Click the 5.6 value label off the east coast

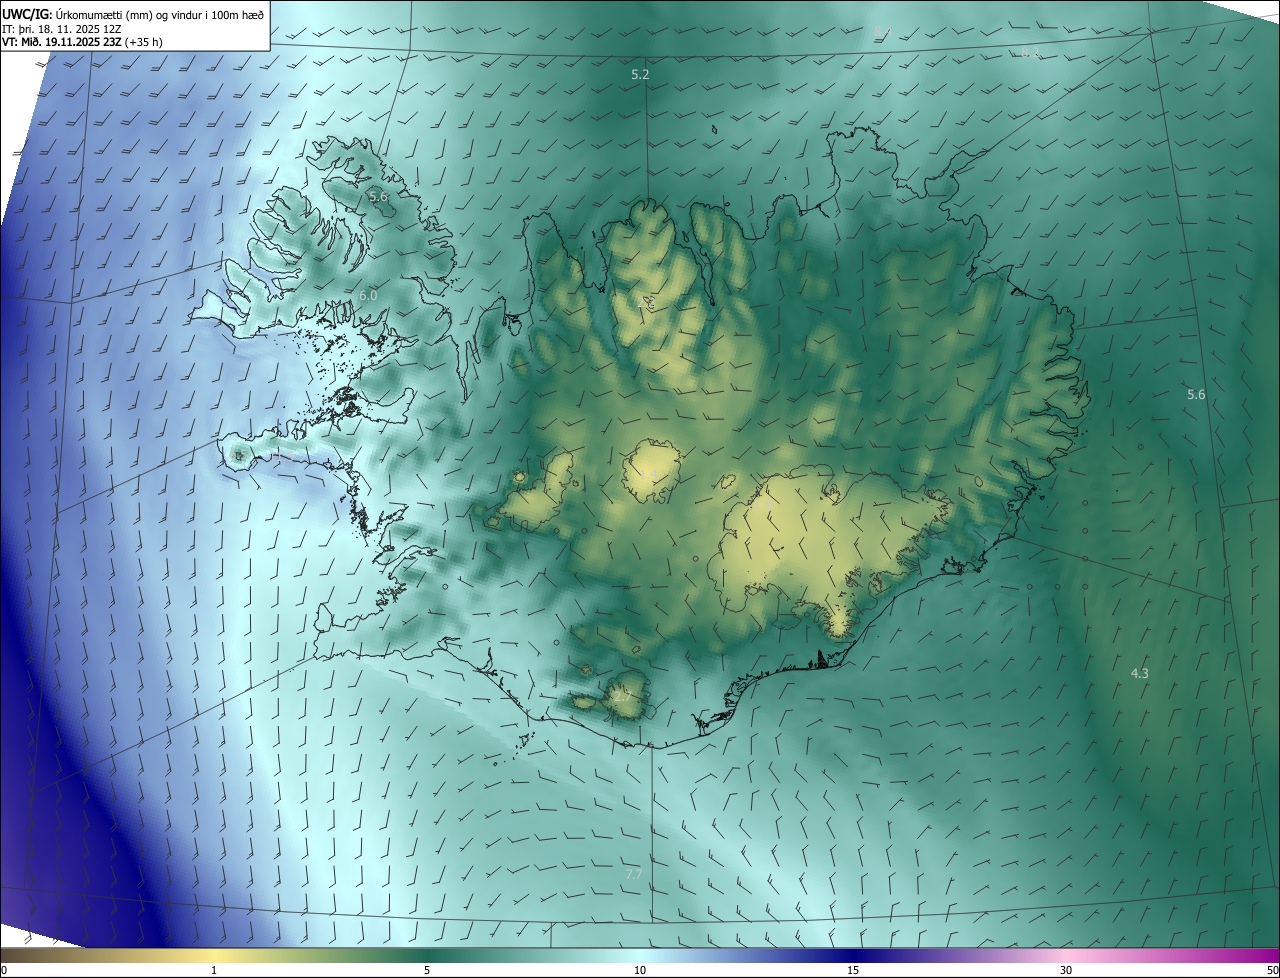(1196, 395)
